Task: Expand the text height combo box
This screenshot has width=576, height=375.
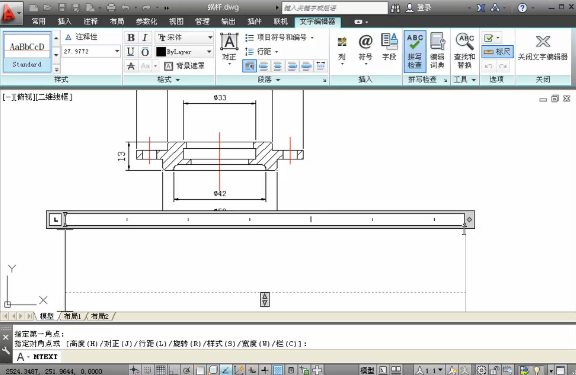Action: pos(117,51)
